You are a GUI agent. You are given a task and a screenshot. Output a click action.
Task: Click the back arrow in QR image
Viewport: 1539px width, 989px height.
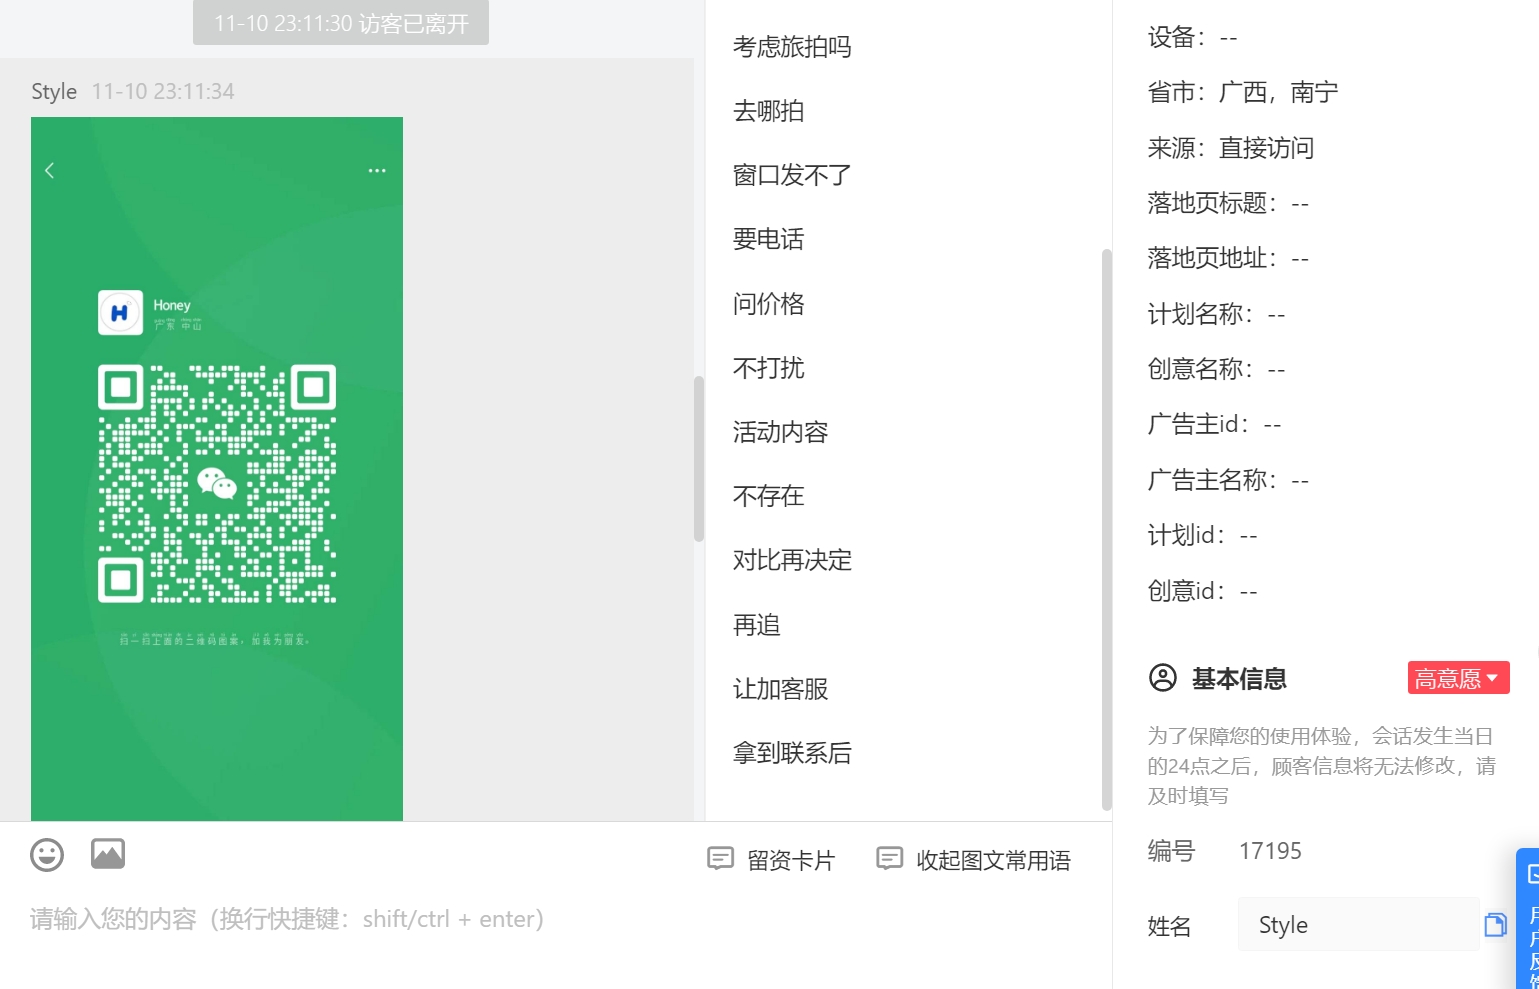(x=50, y=171)
